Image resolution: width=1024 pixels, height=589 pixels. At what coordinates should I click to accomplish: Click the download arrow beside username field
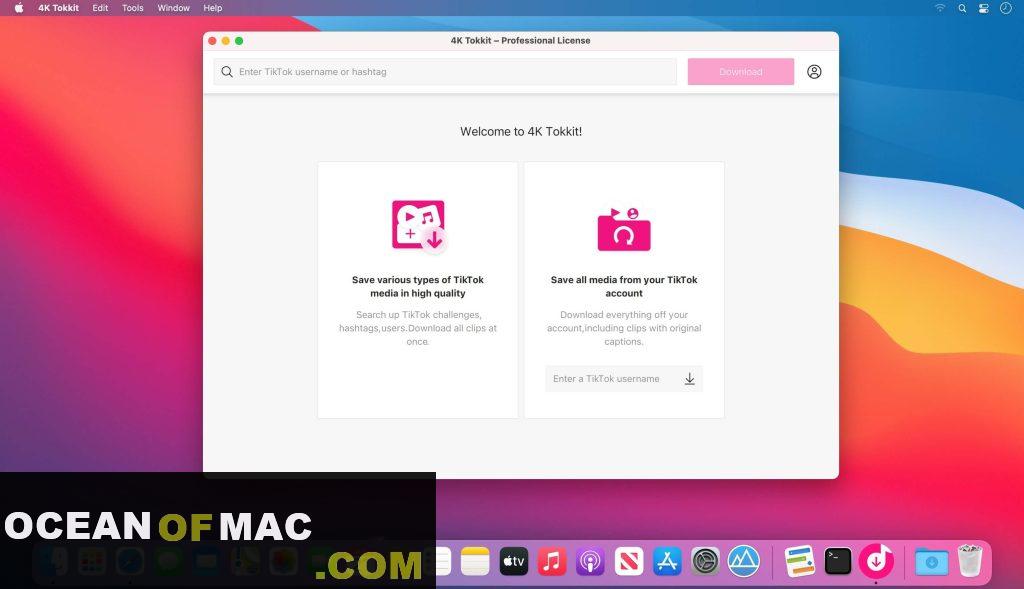(690, 379)
